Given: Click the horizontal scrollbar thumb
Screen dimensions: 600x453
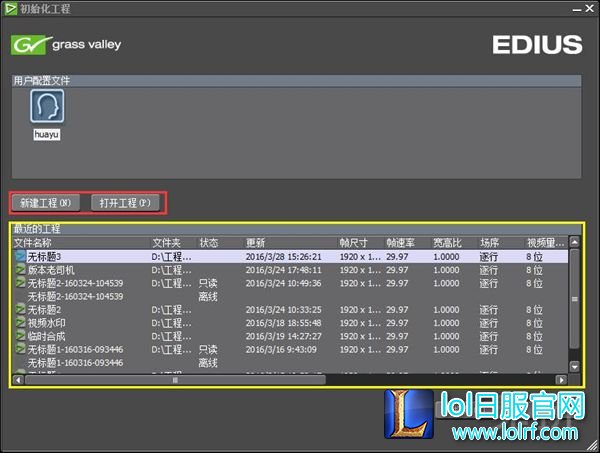Looking at the screenshot, I should pos(175,380).
